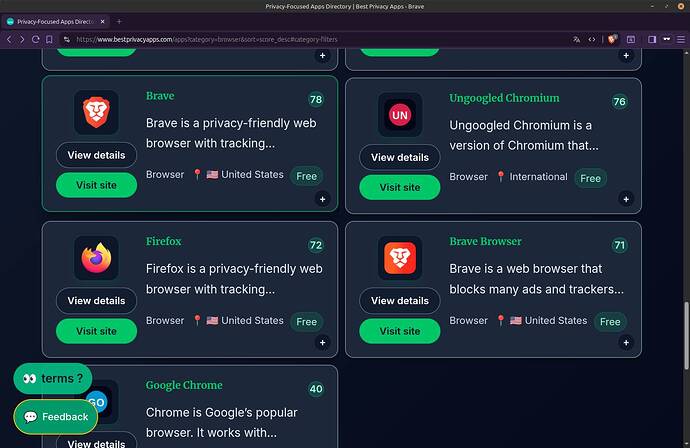Open the Brave Shields lion icon

click(613, 39)
